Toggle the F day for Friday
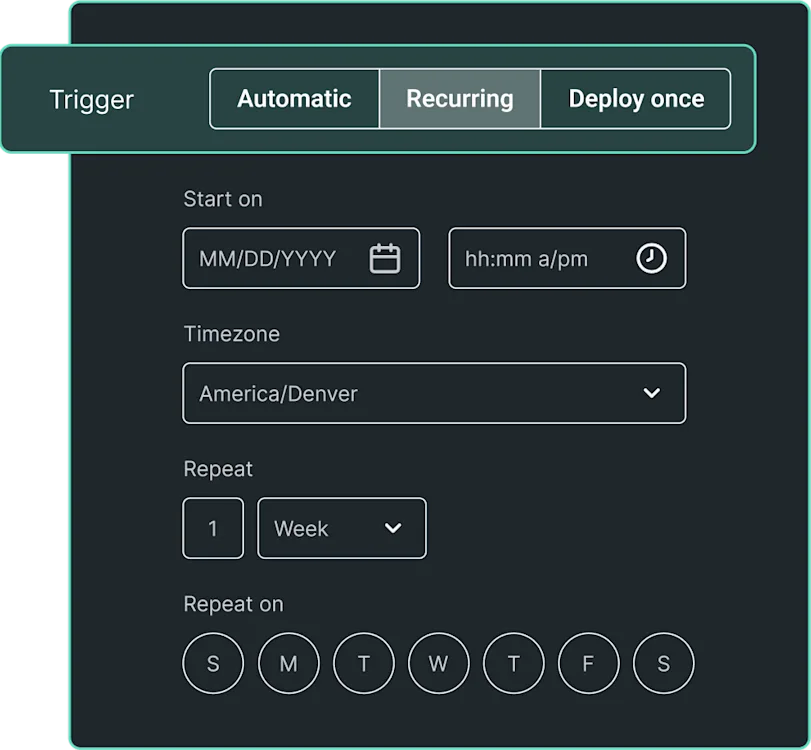 pyautogui.click(x=589, y=663)
